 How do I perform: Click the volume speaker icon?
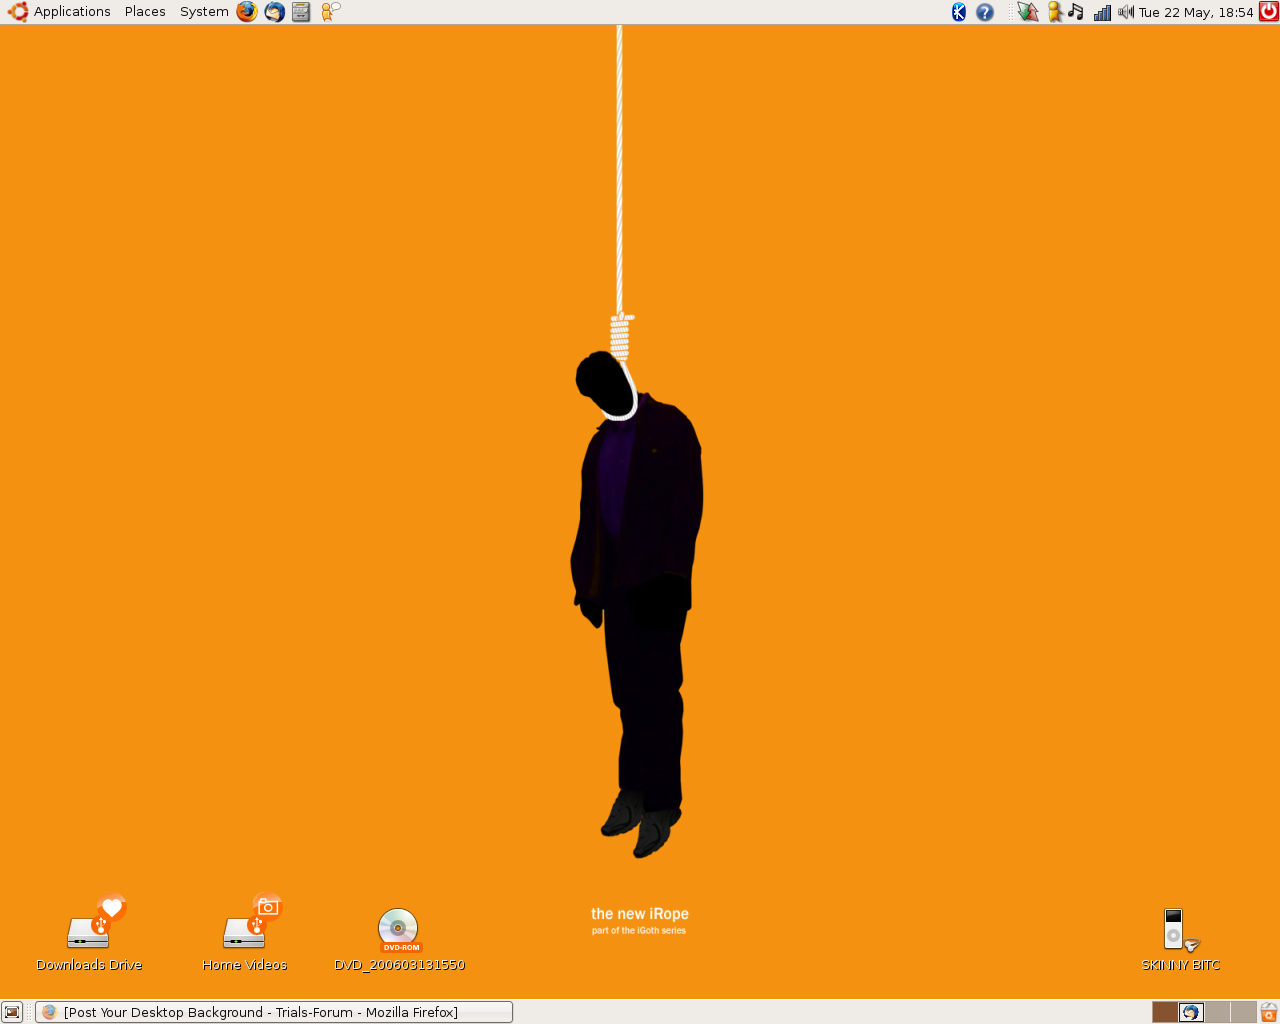coord(1126,12)
